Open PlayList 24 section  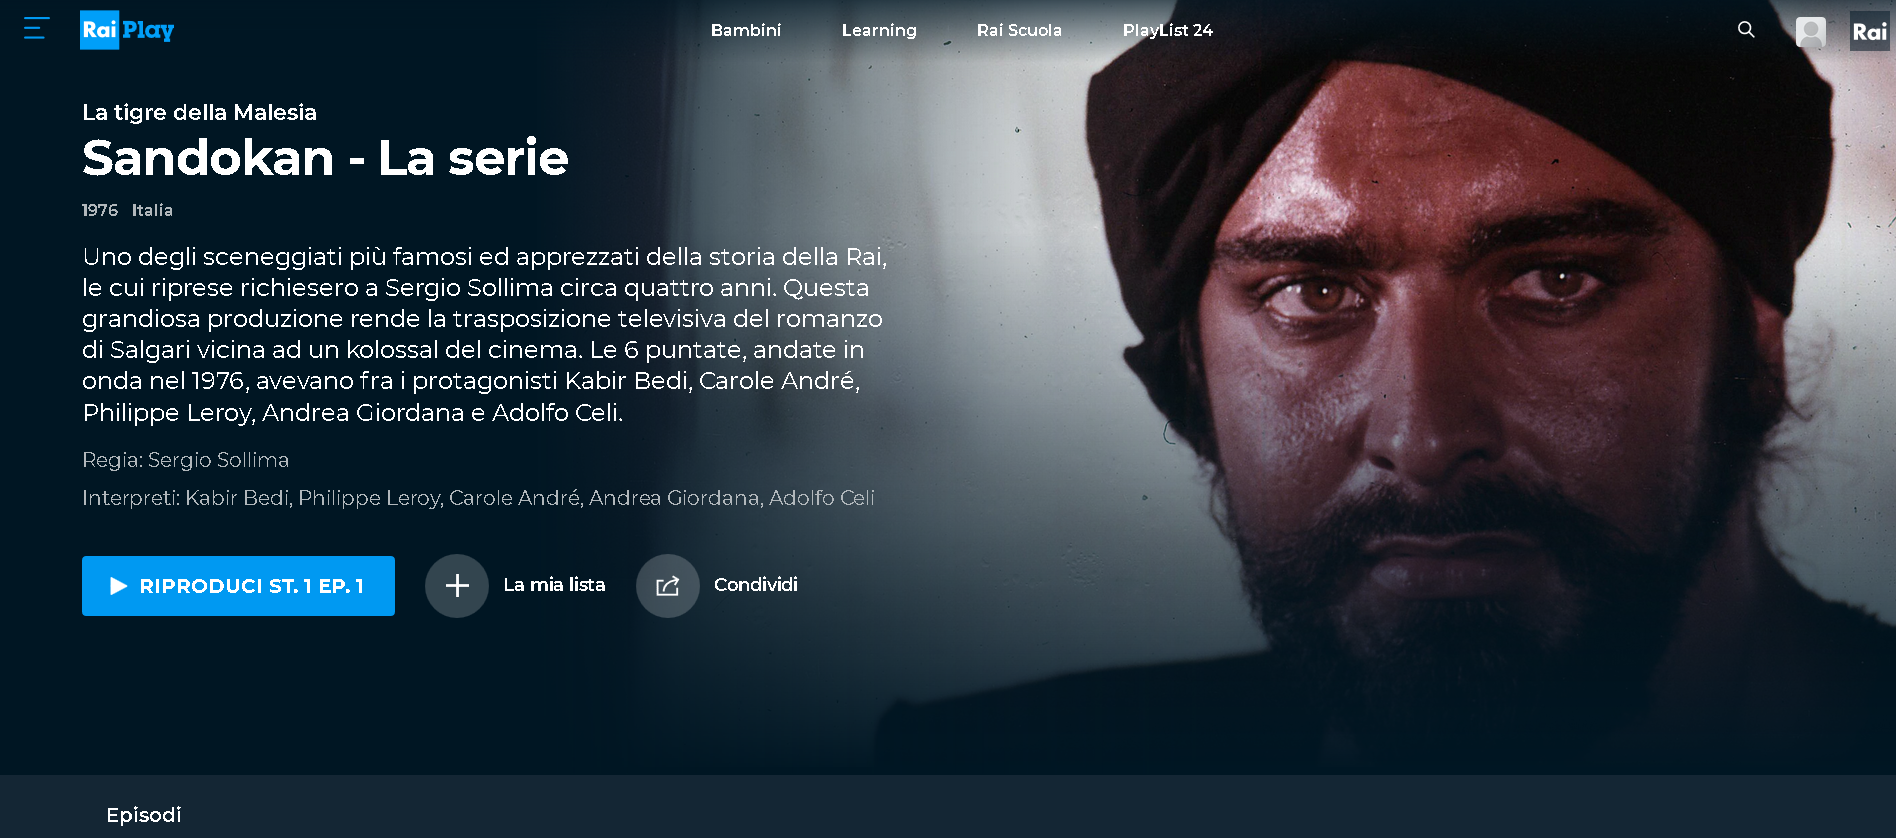tap(1168, 30)
